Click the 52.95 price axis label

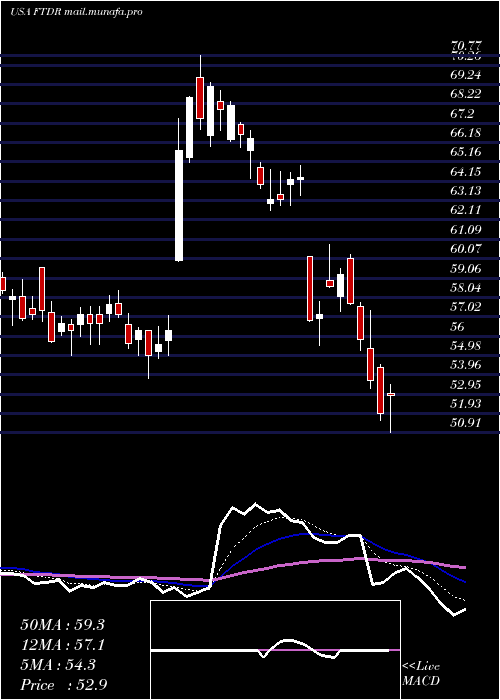466,384
